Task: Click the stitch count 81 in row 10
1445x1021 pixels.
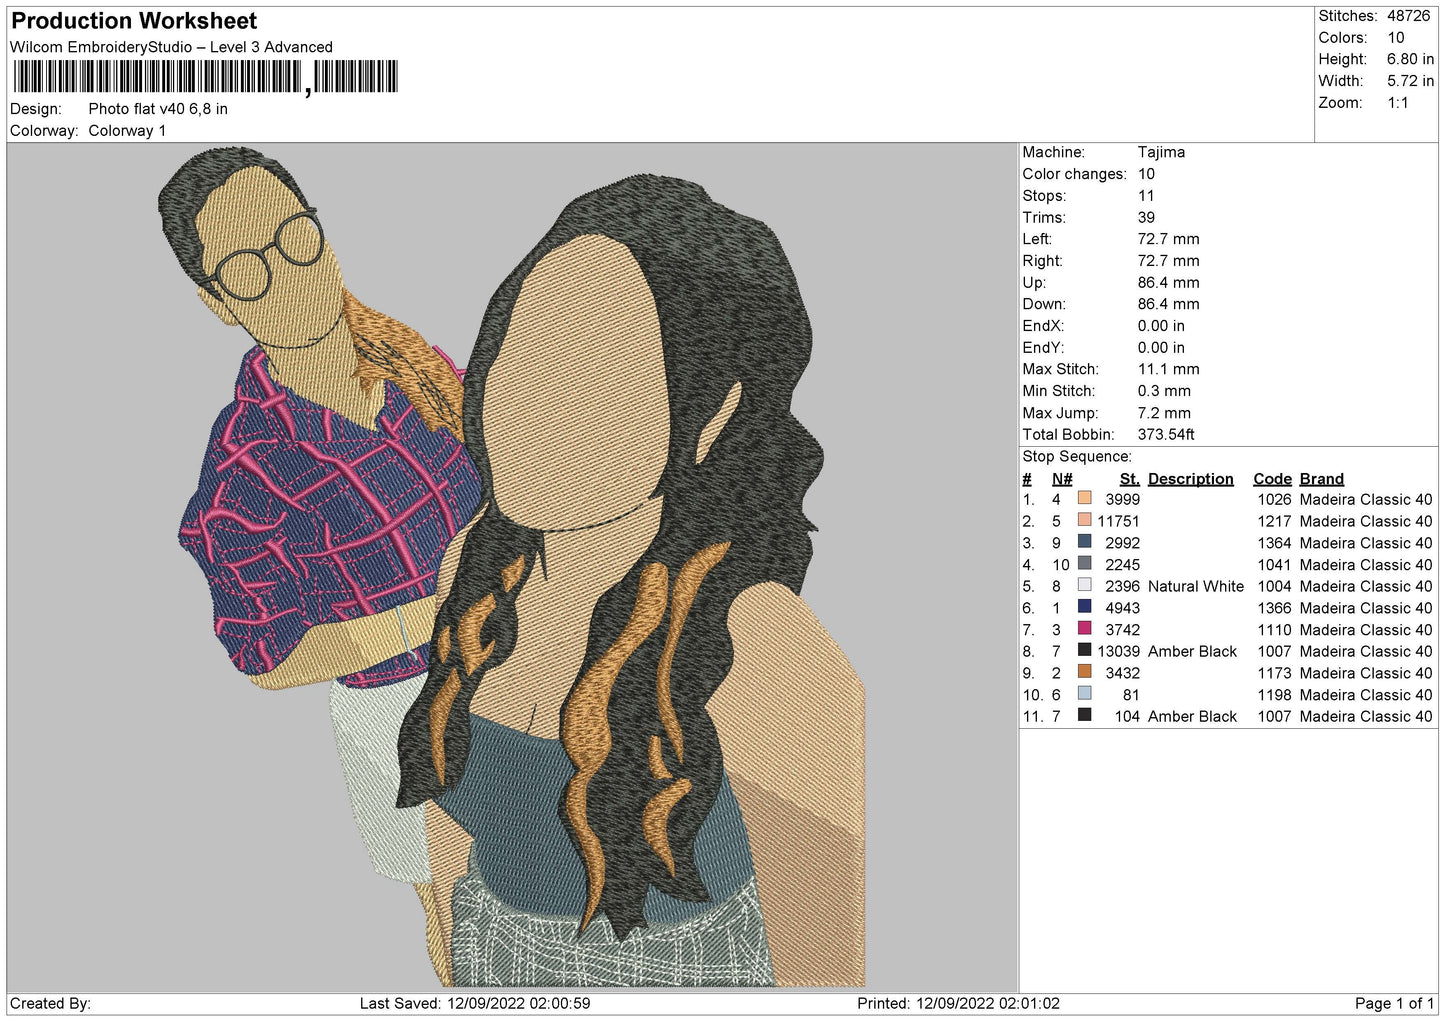Action: coord(1131,695)
